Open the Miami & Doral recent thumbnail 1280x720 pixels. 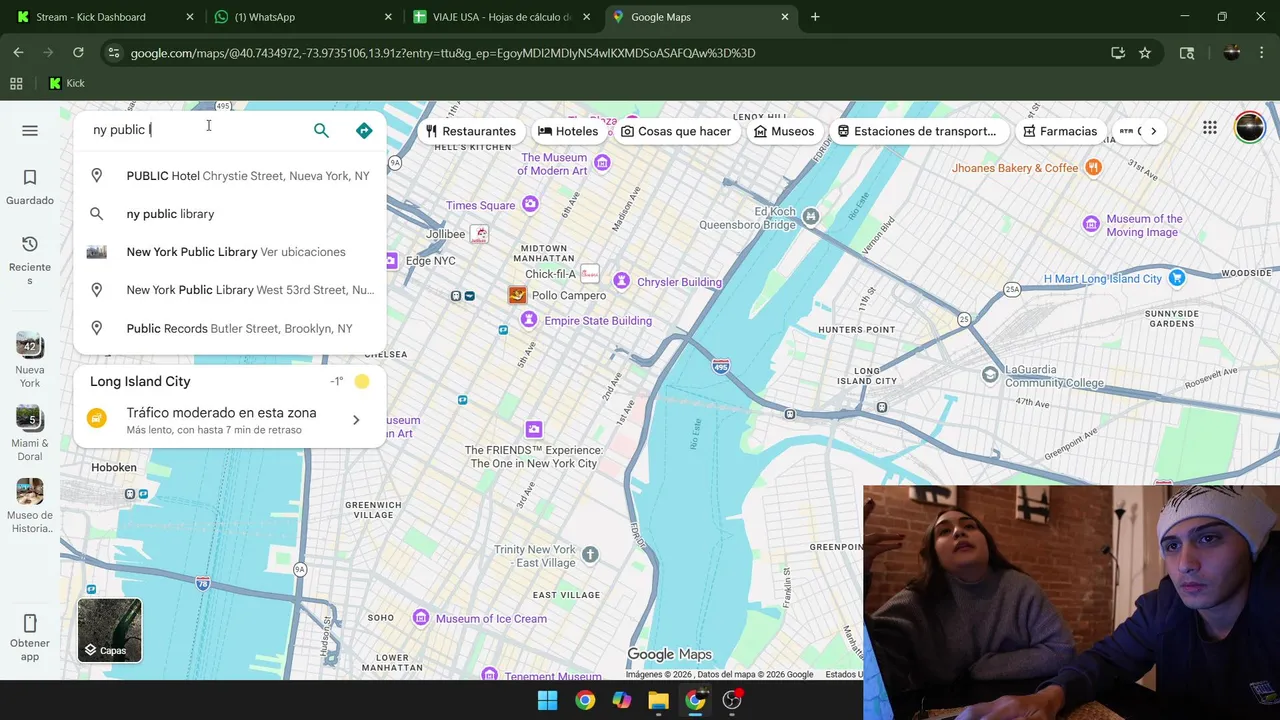pyautogui.click(x=30, y=419)
